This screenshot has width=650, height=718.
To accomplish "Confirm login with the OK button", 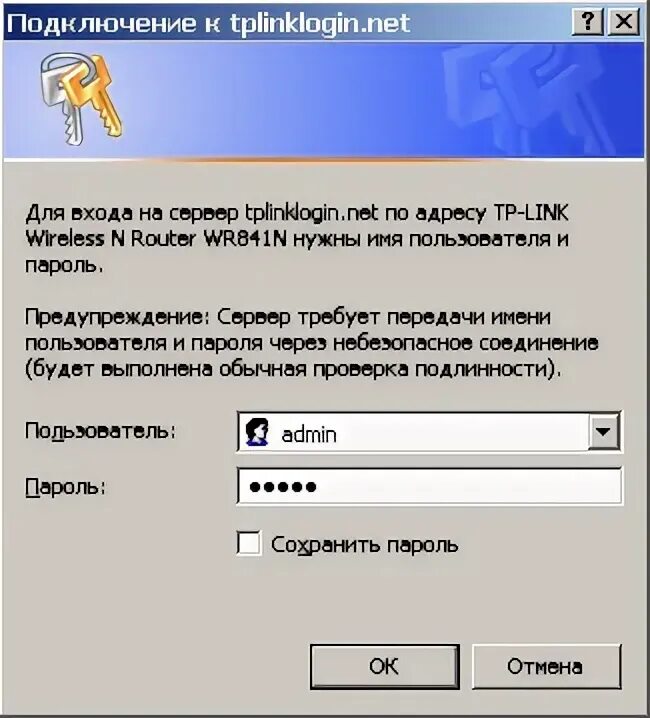I will click(x=384, y=666).
